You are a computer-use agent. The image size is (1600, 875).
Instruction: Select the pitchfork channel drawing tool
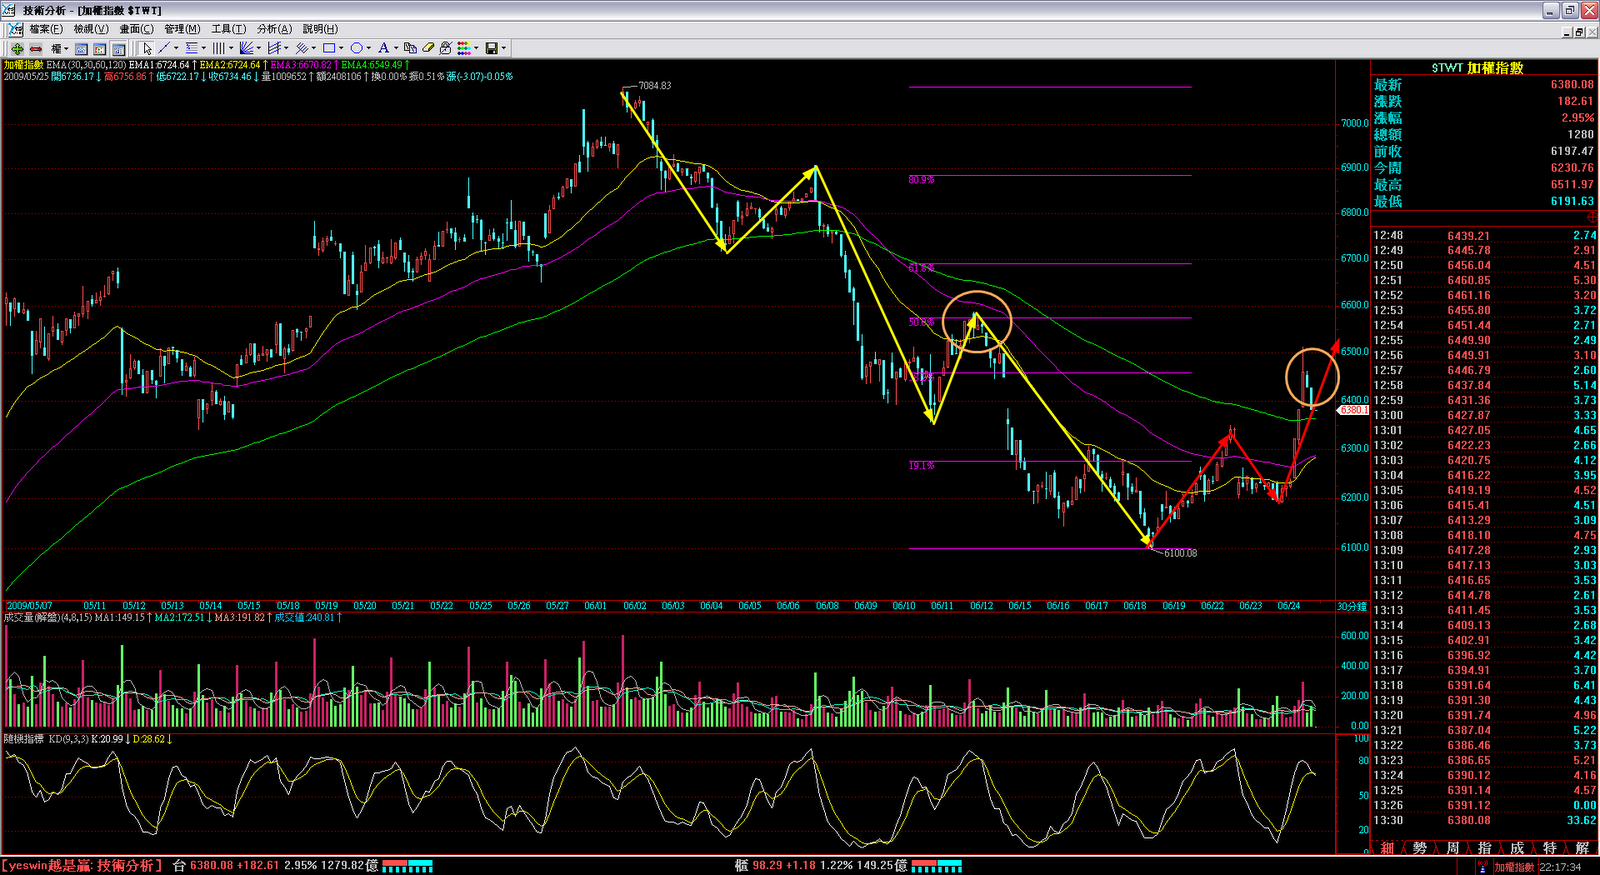coord(273,48)
